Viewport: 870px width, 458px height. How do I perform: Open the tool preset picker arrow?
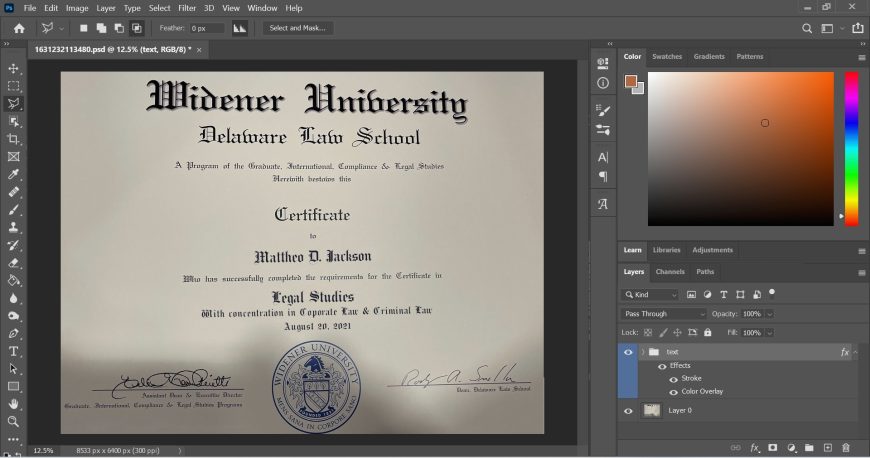(x=62, y=28)
